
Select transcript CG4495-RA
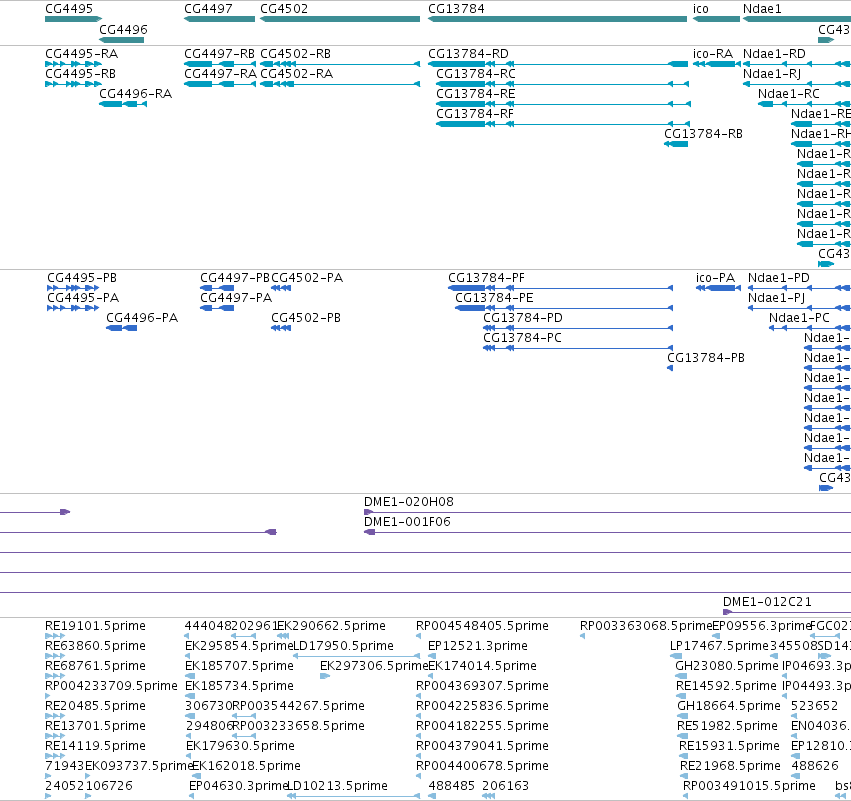(81, 54)
